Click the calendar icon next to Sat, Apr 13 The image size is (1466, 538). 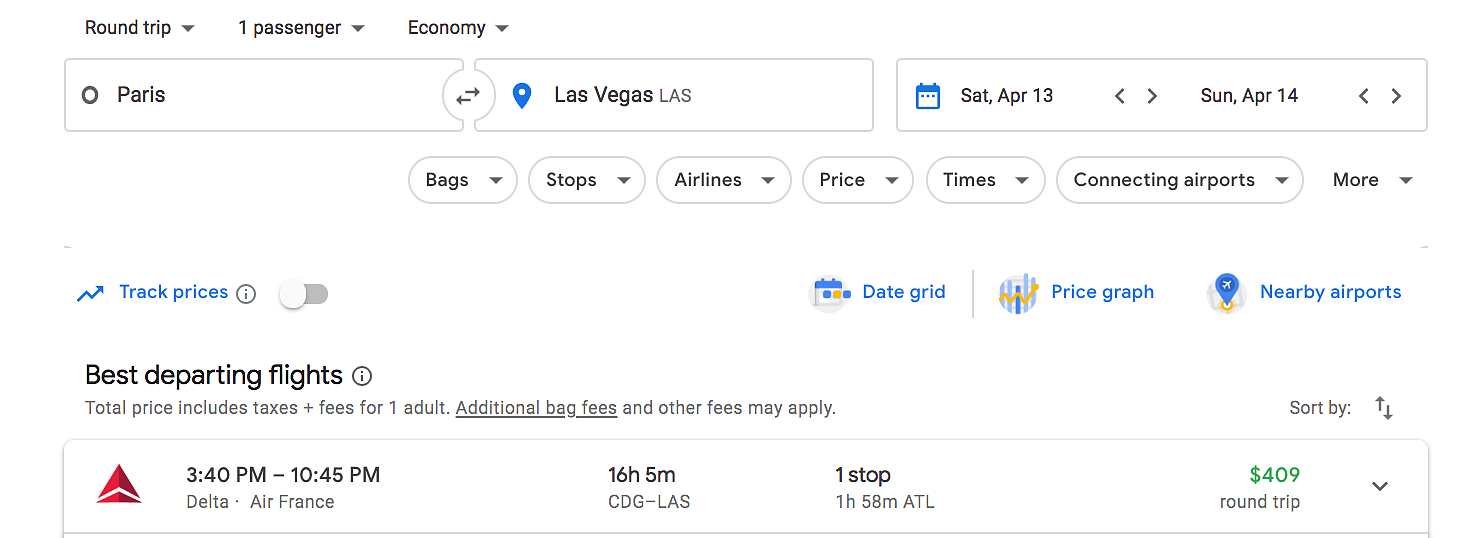(928, 96)
